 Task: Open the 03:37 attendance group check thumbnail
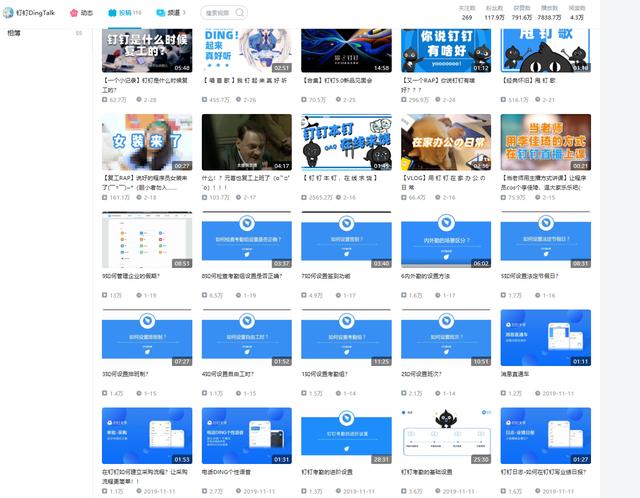click(247, 240)
